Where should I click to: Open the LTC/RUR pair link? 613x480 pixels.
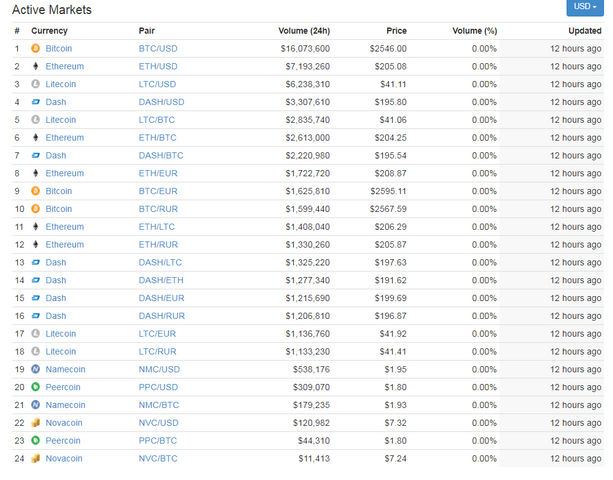[x=158, y=351]
